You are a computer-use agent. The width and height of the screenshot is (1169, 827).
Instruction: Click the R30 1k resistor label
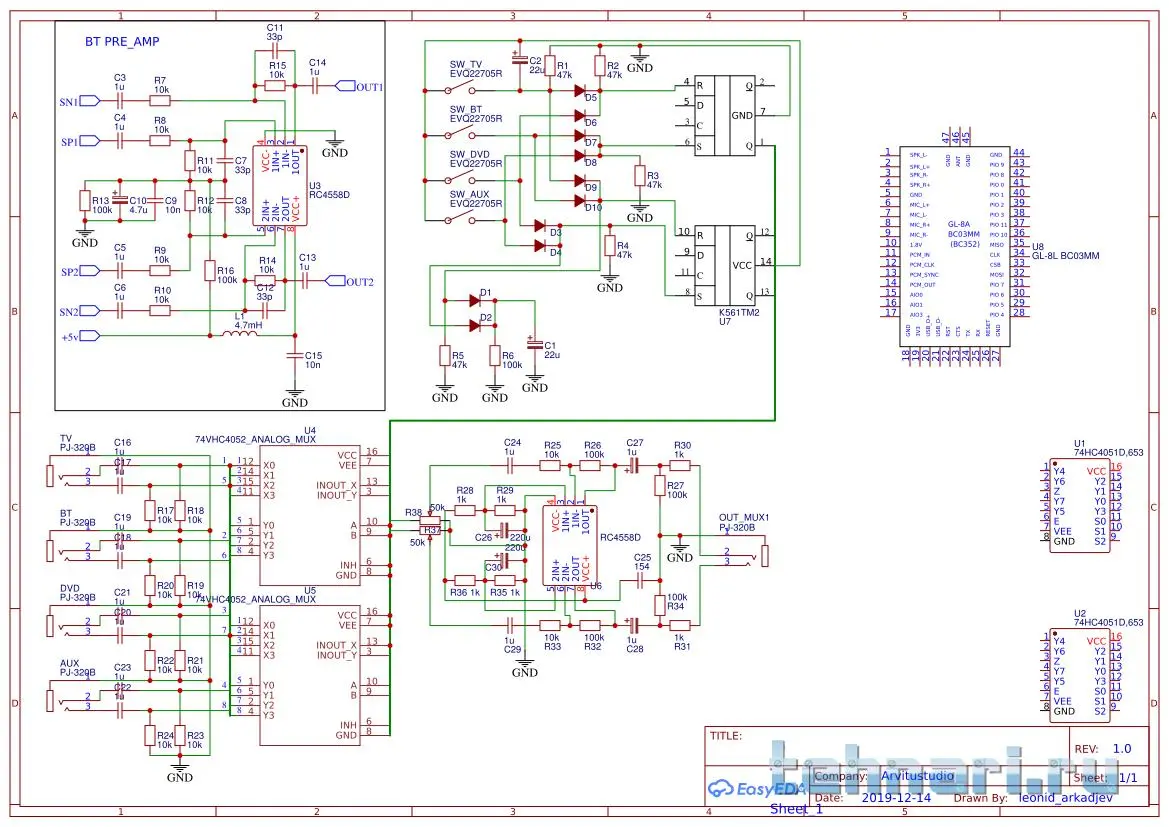682,450
